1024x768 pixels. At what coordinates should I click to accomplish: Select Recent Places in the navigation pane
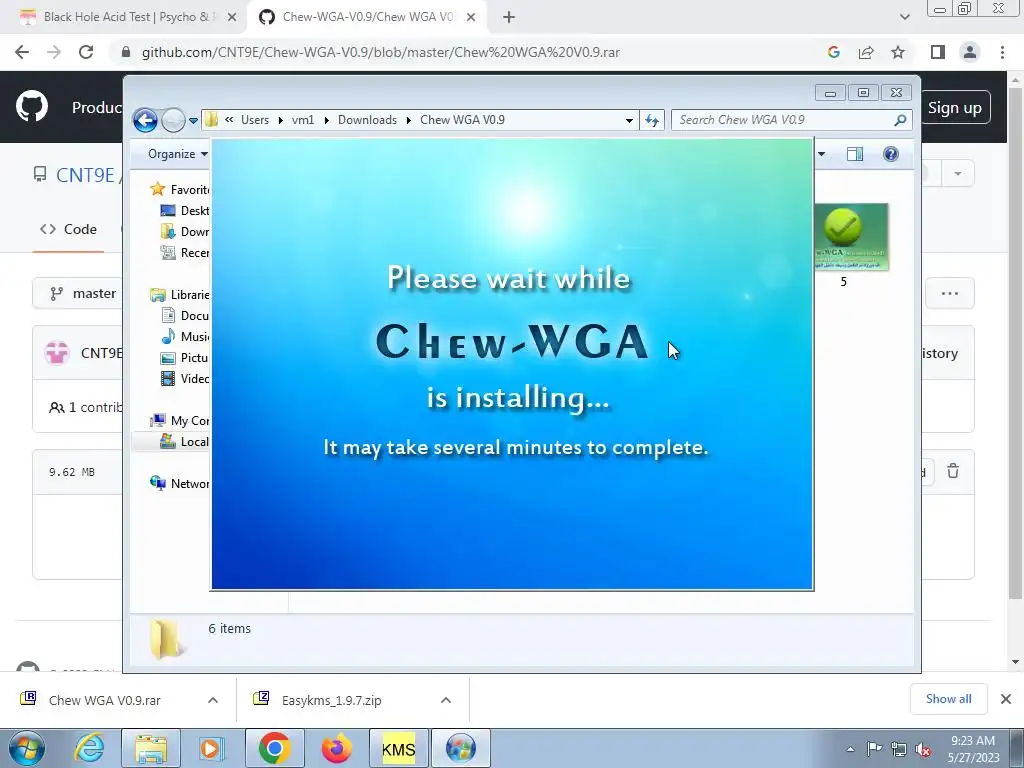tap(185, 253)
